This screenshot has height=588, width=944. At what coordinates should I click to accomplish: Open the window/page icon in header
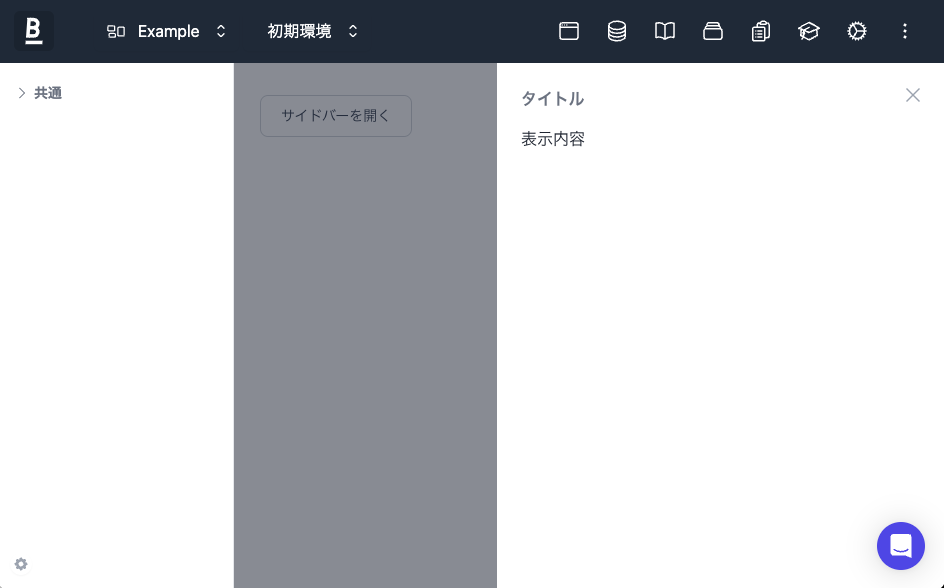coord(568,31)
